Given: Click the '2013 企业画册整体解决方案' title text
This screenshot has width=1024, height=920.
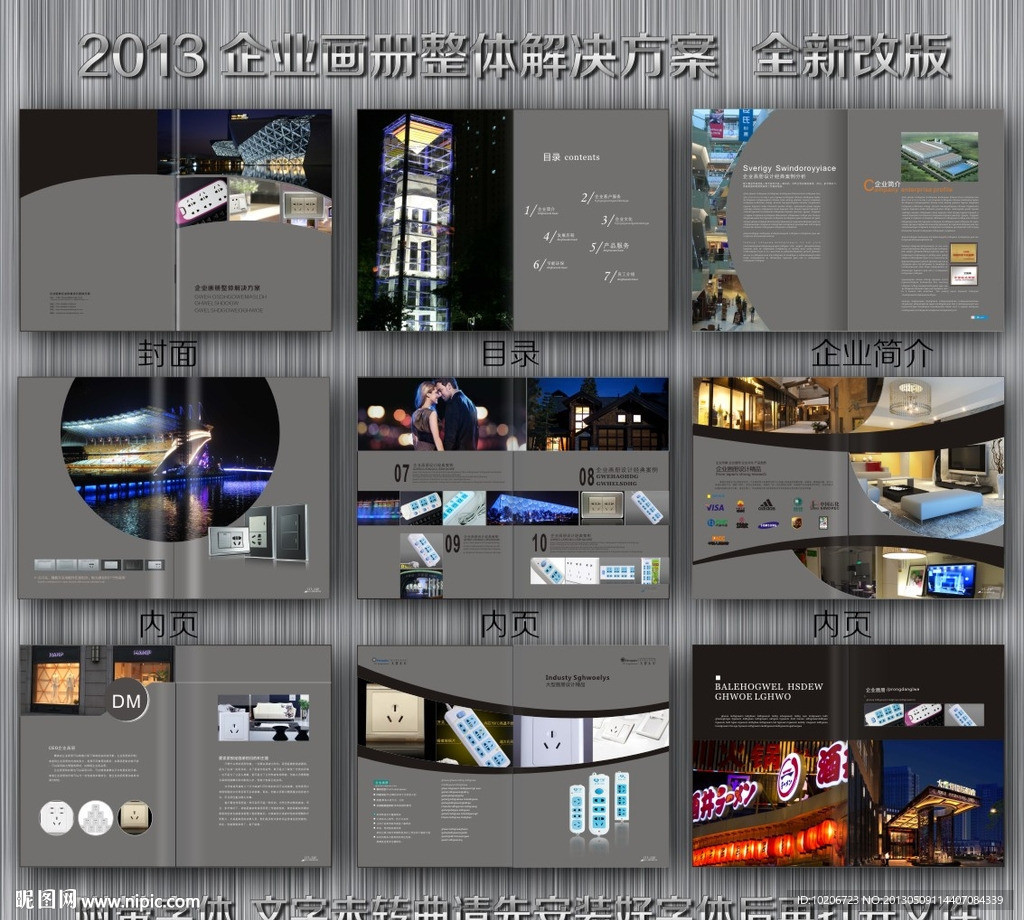Looking at the screenshot, I should [x=398, y=57].
